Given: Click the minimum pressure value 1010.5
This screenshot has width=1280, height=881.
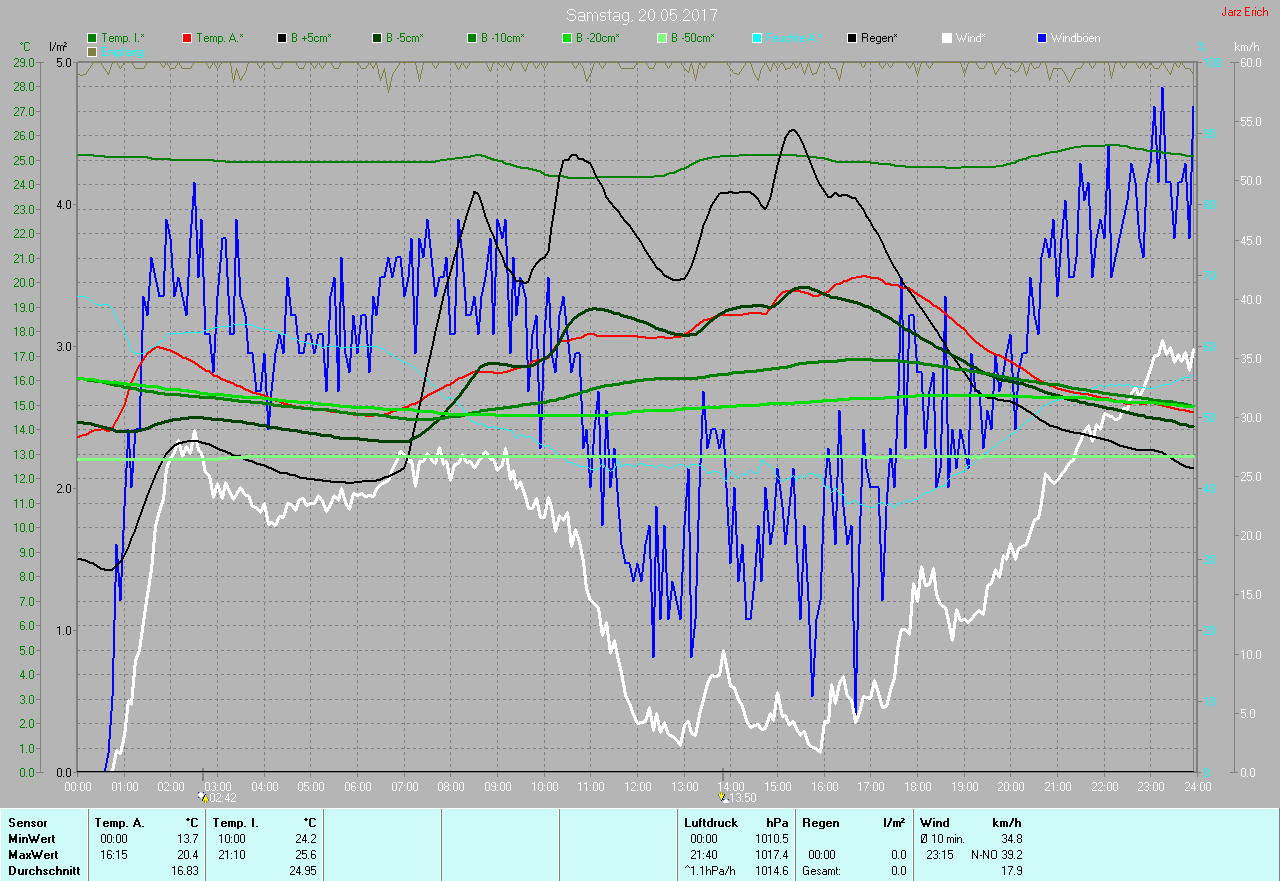Looking at the screenshot, I should coord(771,839).
